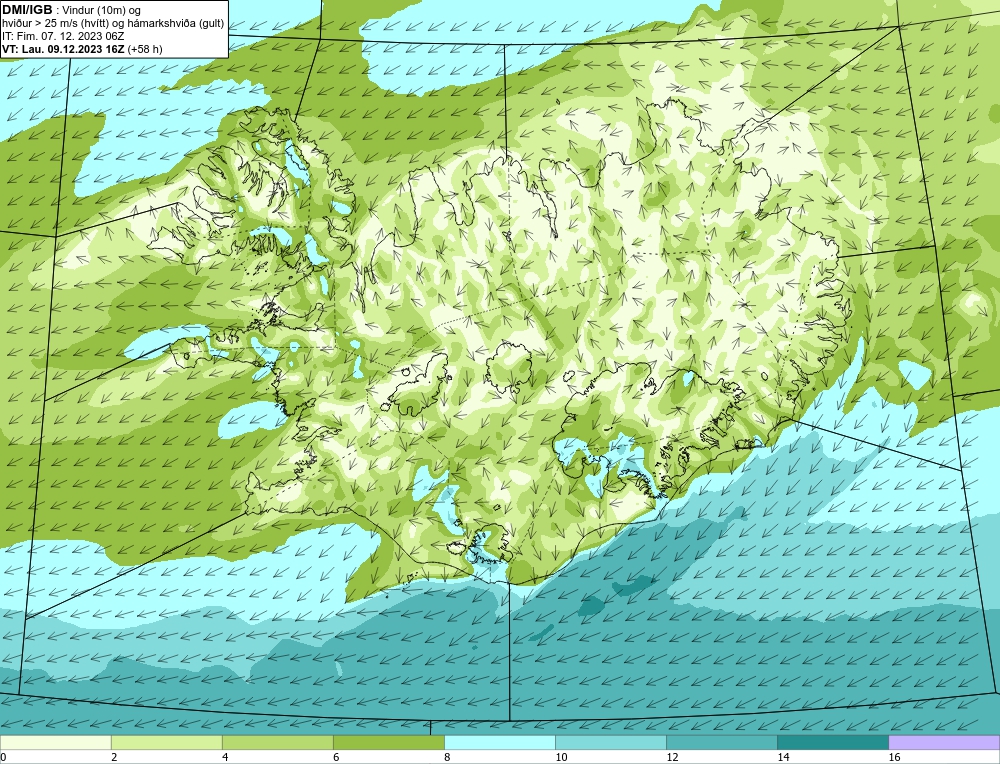Click the 2–4 m/s light green swatch
1000x764 pixels.
point(166,742)
